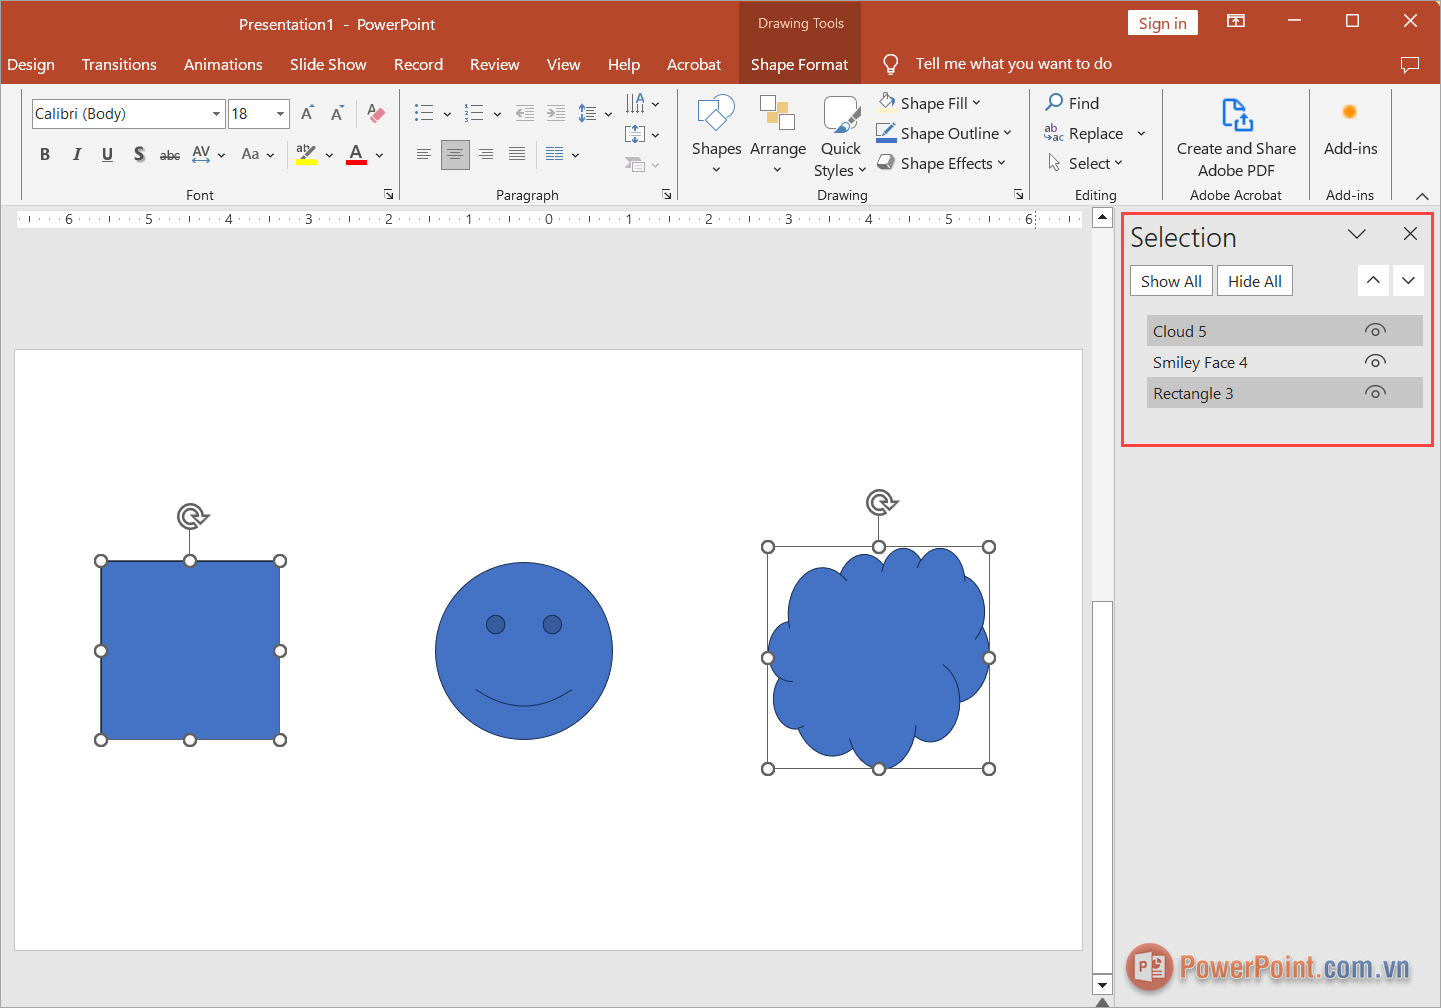Open Ribbon Display Options
Viewport: 1441px width, 1008px height.
(x=1236, y=21)
